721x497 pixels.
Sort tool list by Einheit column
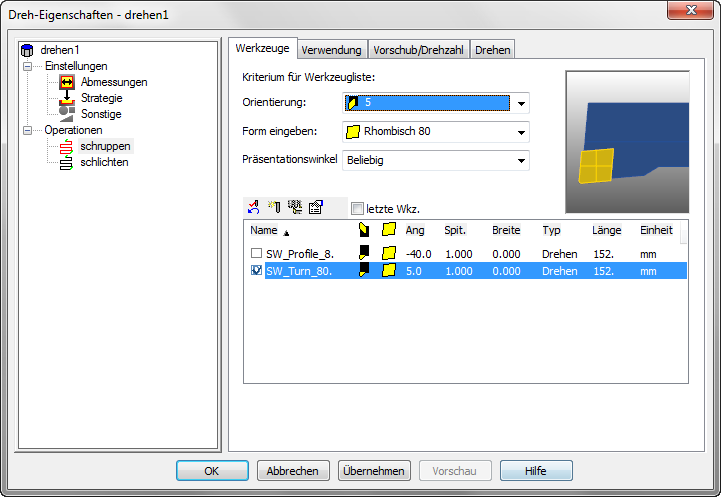656,230
